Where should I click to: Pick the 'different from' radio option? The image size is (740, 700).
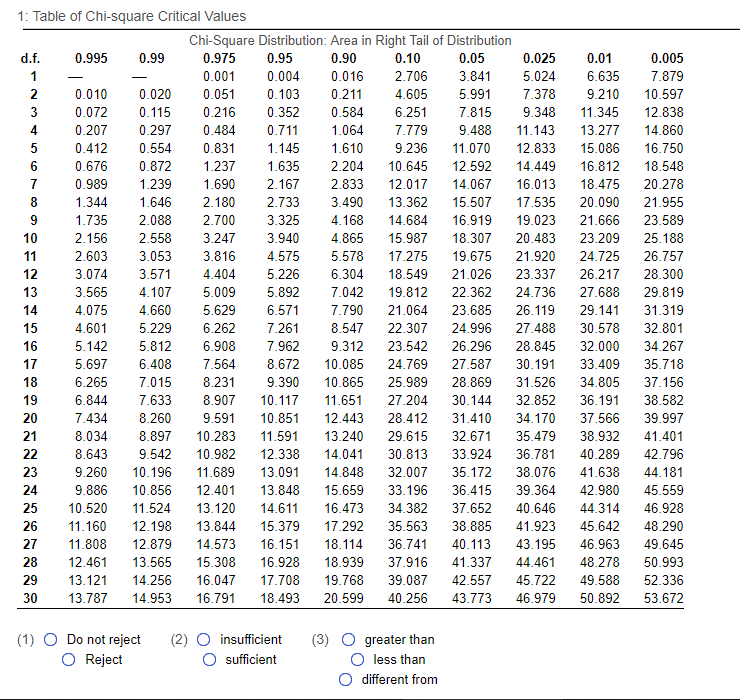345,680
